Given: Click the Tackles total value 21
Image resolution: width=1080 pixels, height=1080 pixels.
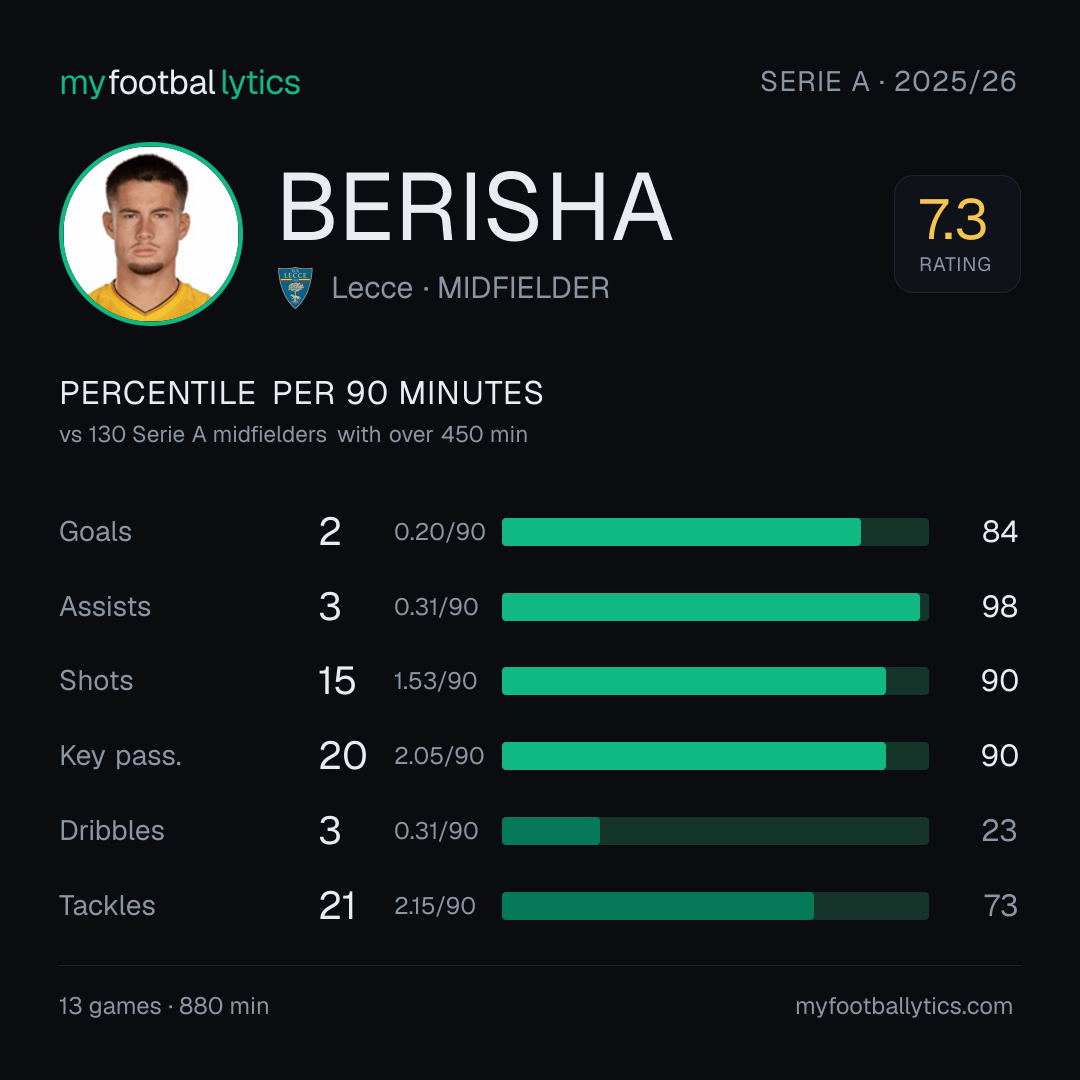Looking at the screenshot, I should pyautogui.click(x=337, y=906).
